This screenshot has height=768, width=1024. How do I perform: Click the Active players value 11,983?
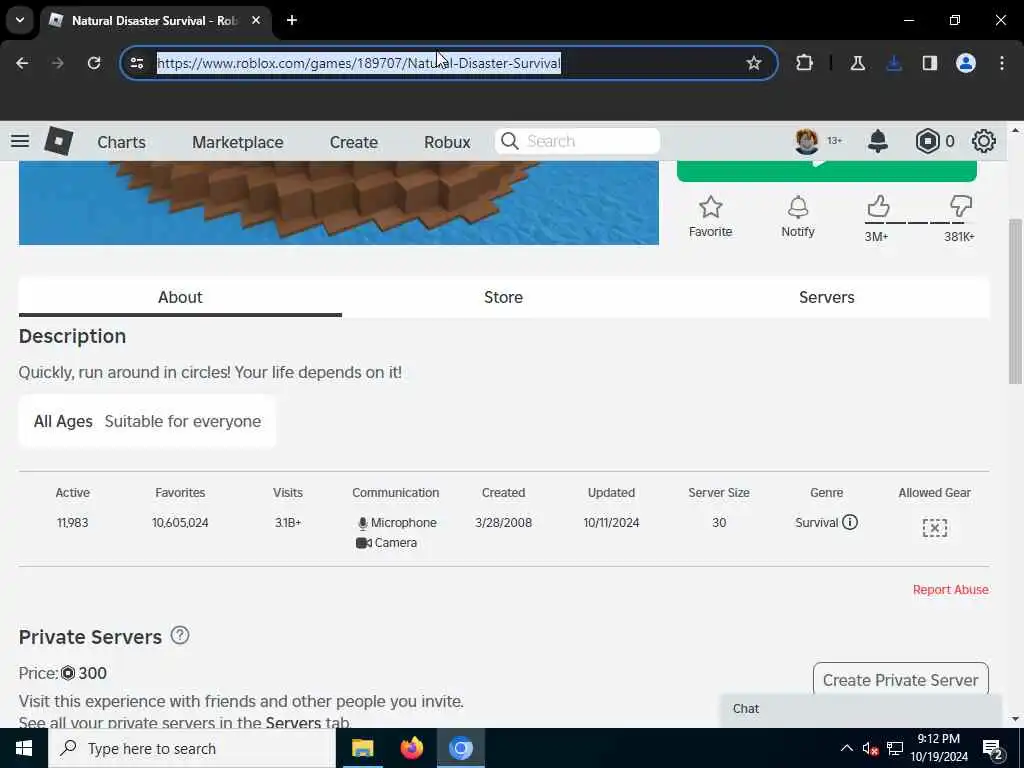point(72,522)
